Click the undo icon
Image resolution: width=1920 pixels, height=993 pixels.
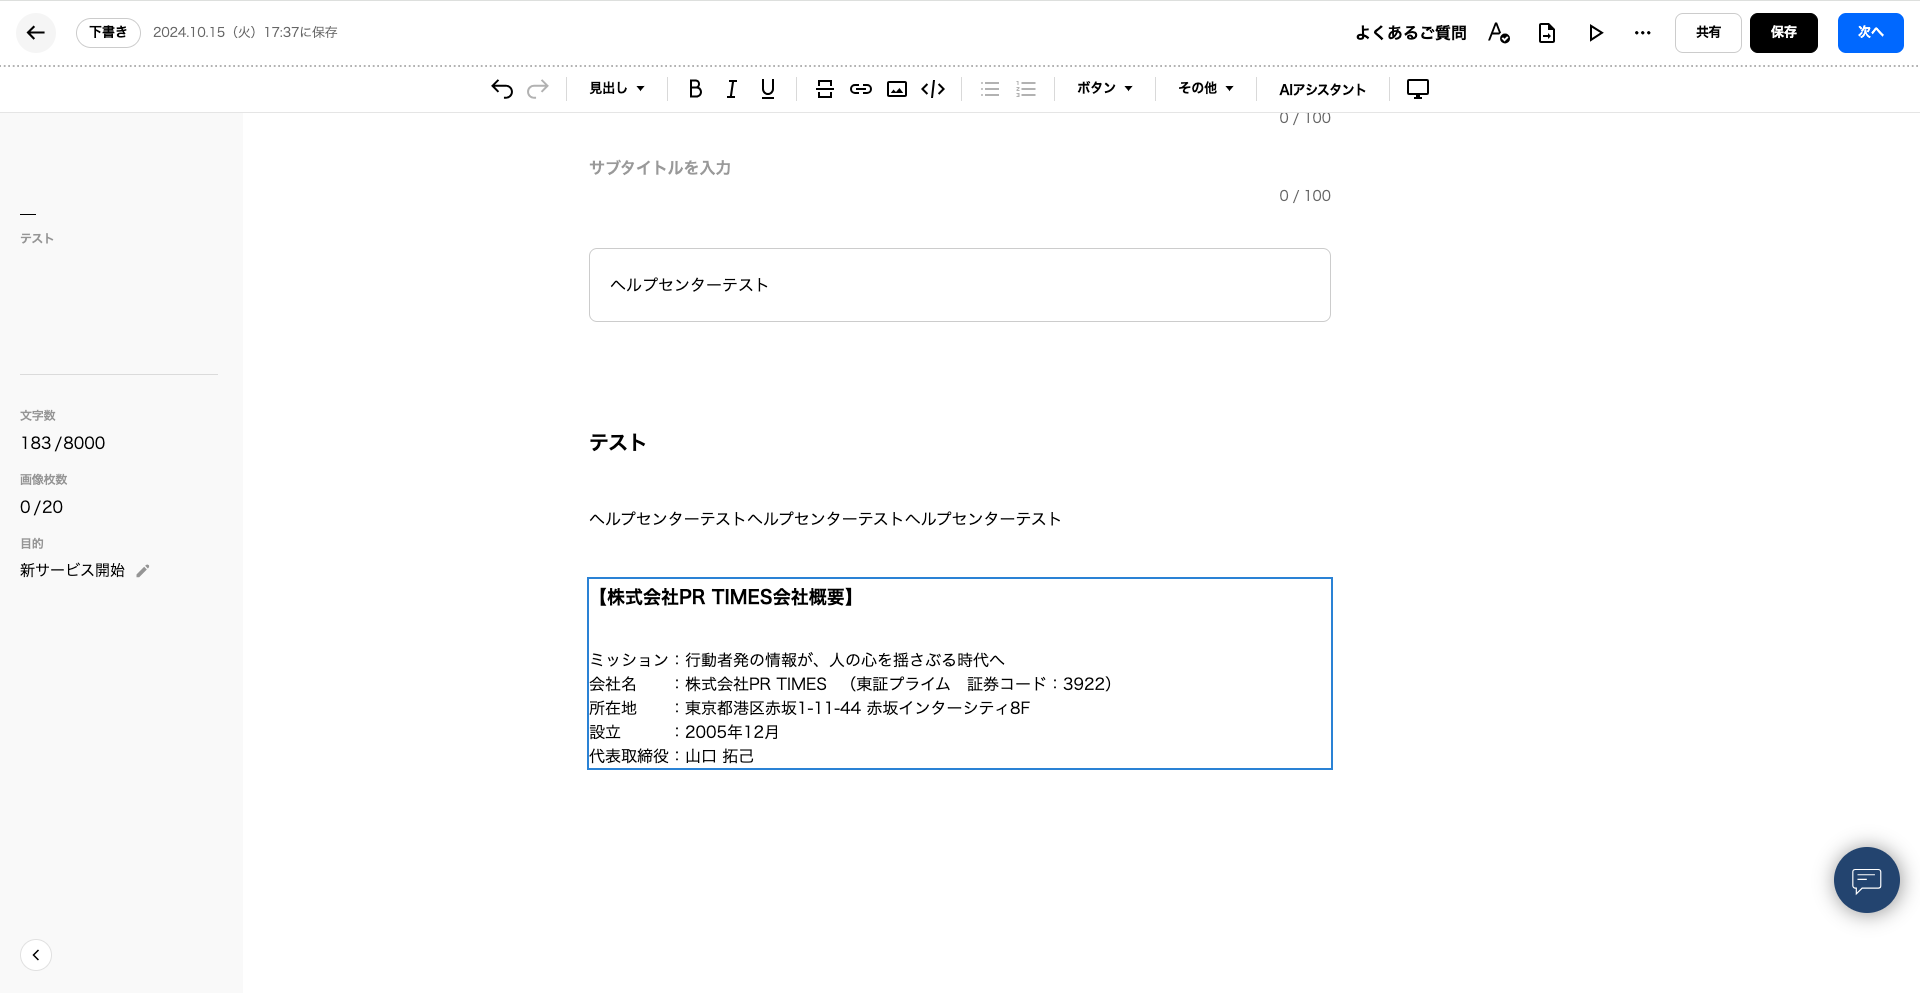(x=502, y=89)
